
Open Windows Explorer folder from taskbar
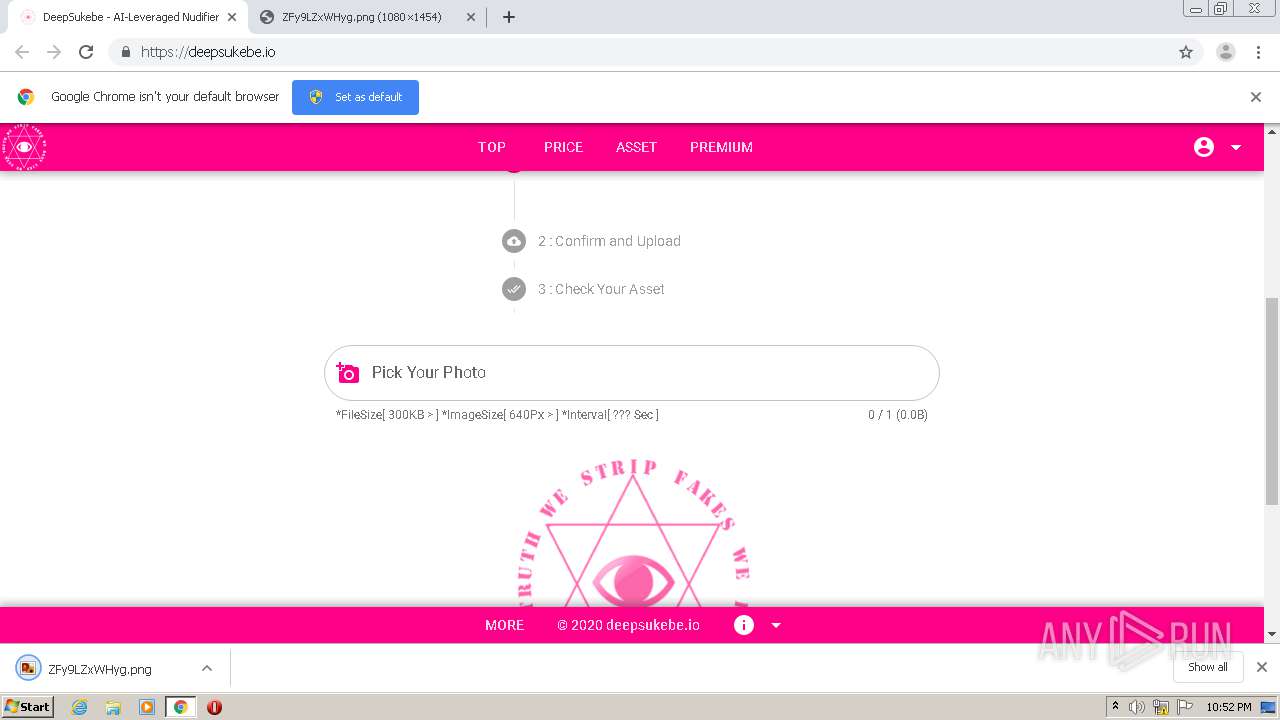point(113,707)
